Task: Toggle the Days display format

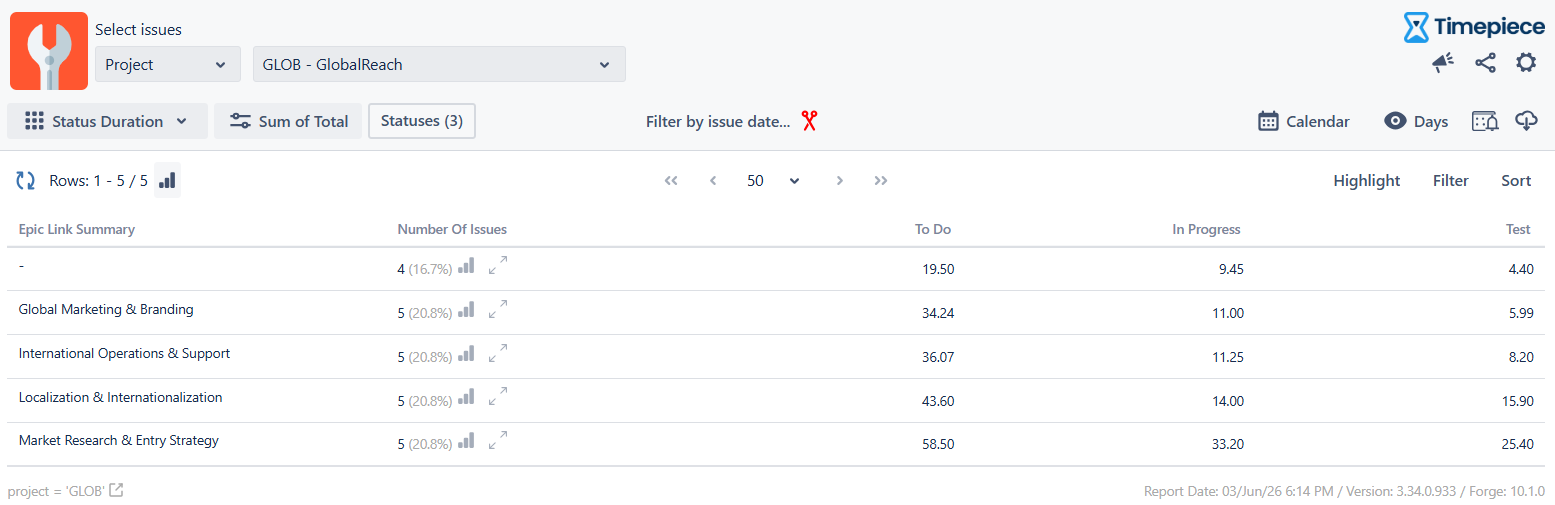Action: click(1416, 121)
